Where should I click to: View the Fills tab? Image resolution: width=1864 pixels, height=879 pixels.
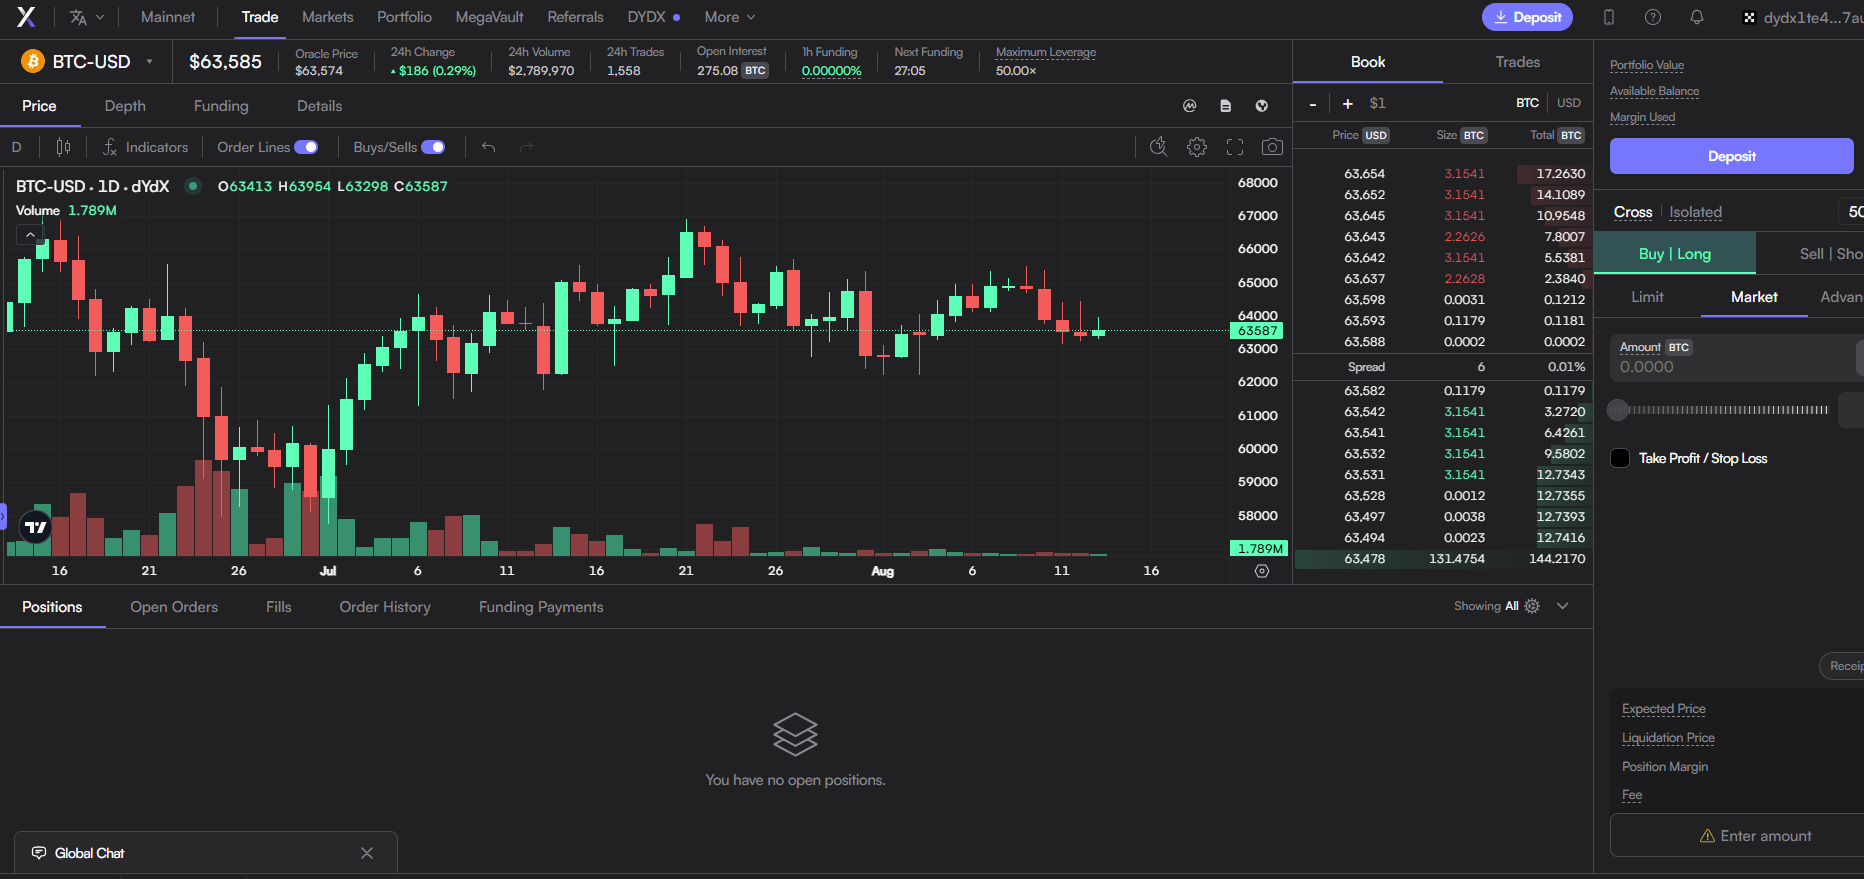tap(279, 607)
